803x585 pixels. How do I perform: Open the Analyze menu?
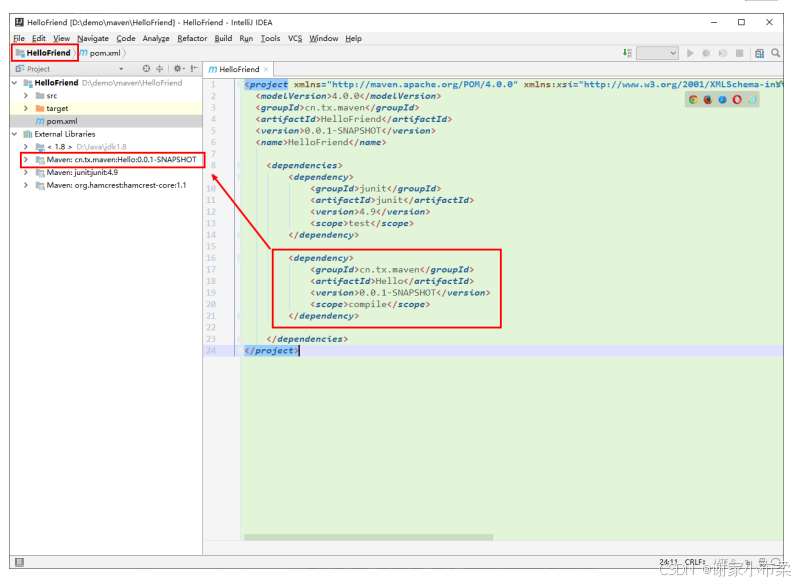[x=156, y=38]
